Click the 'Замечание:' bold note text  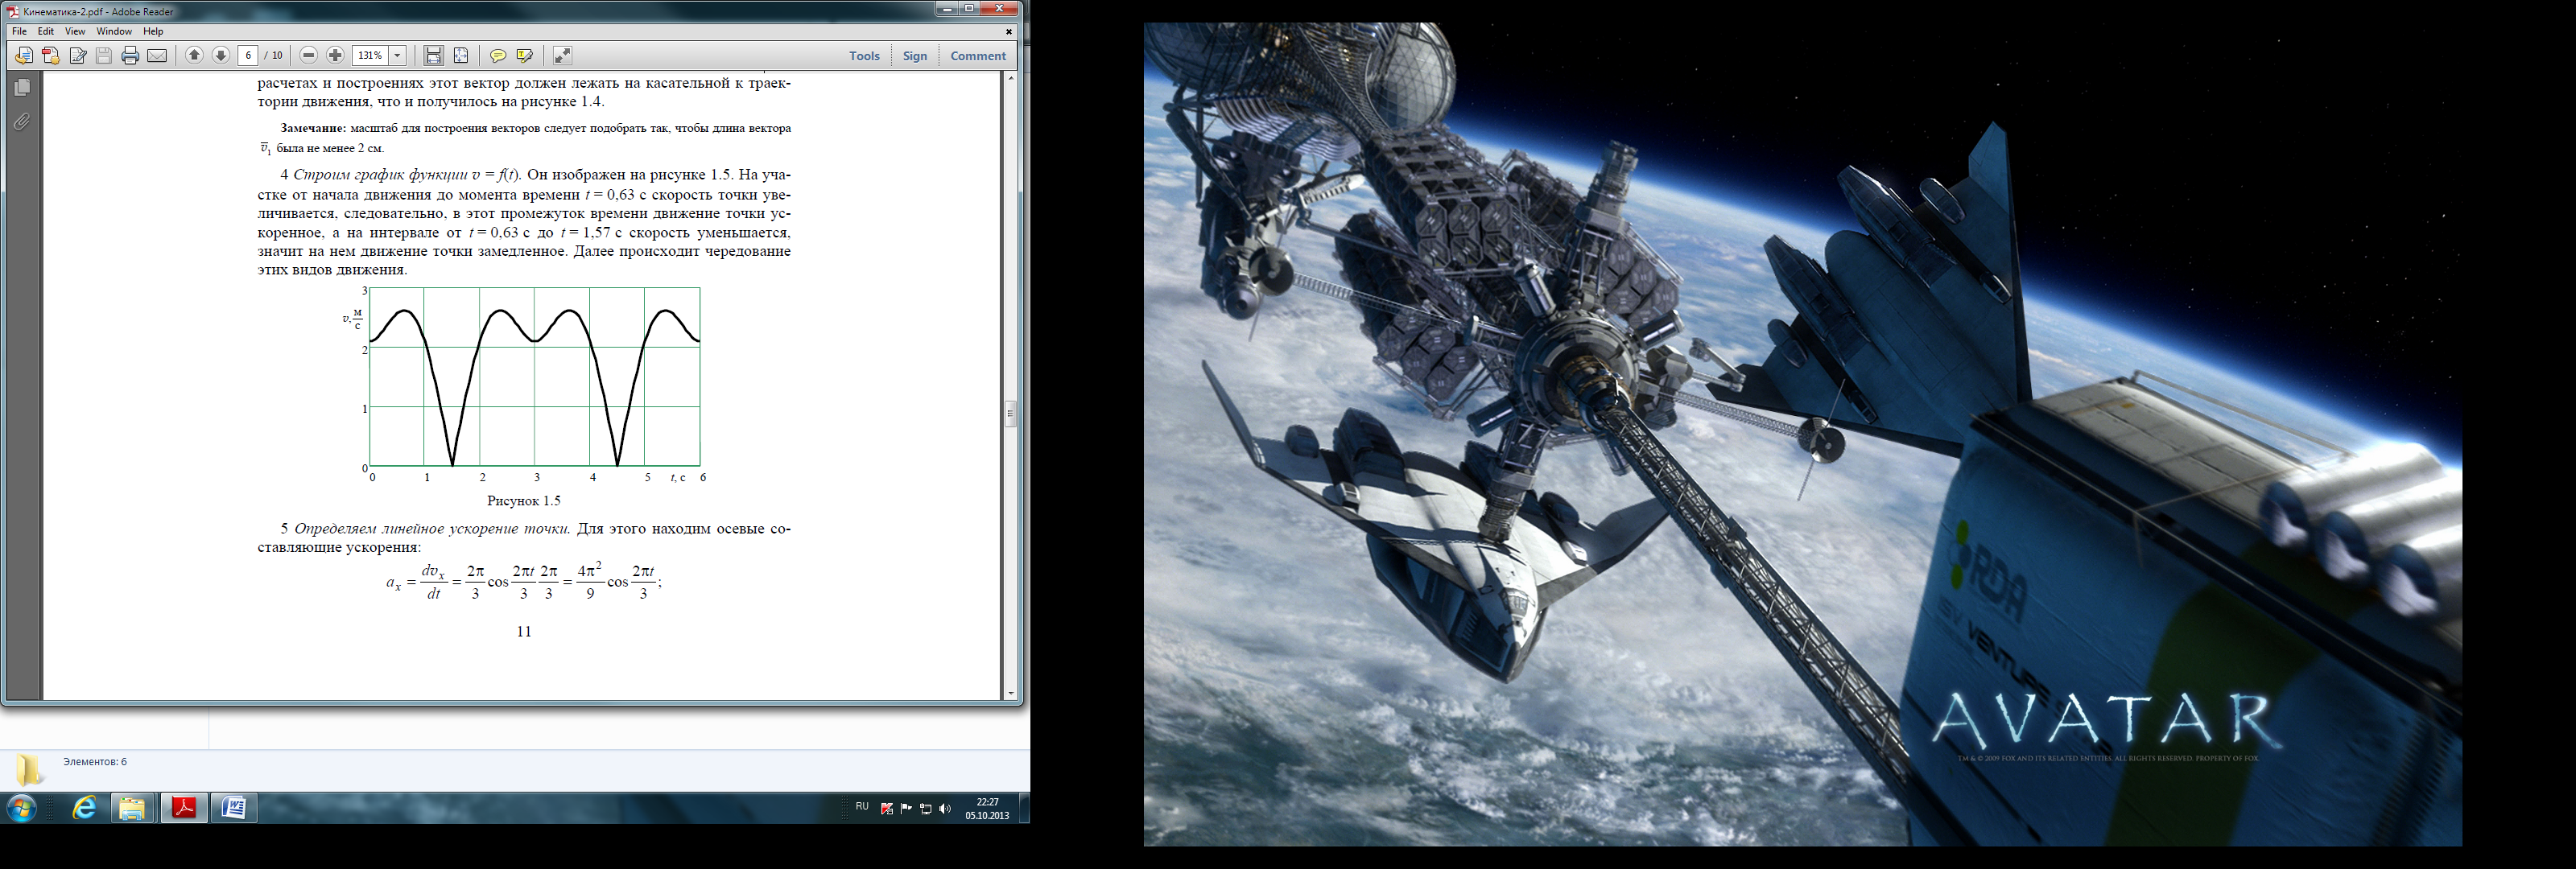point(313,129)
